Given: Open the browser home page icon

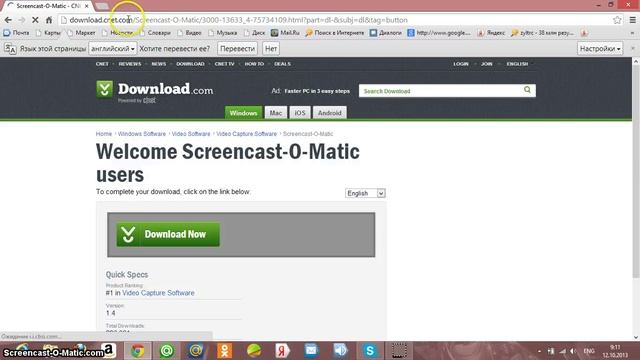Looking at the screenshot, I should pos(49,20).
